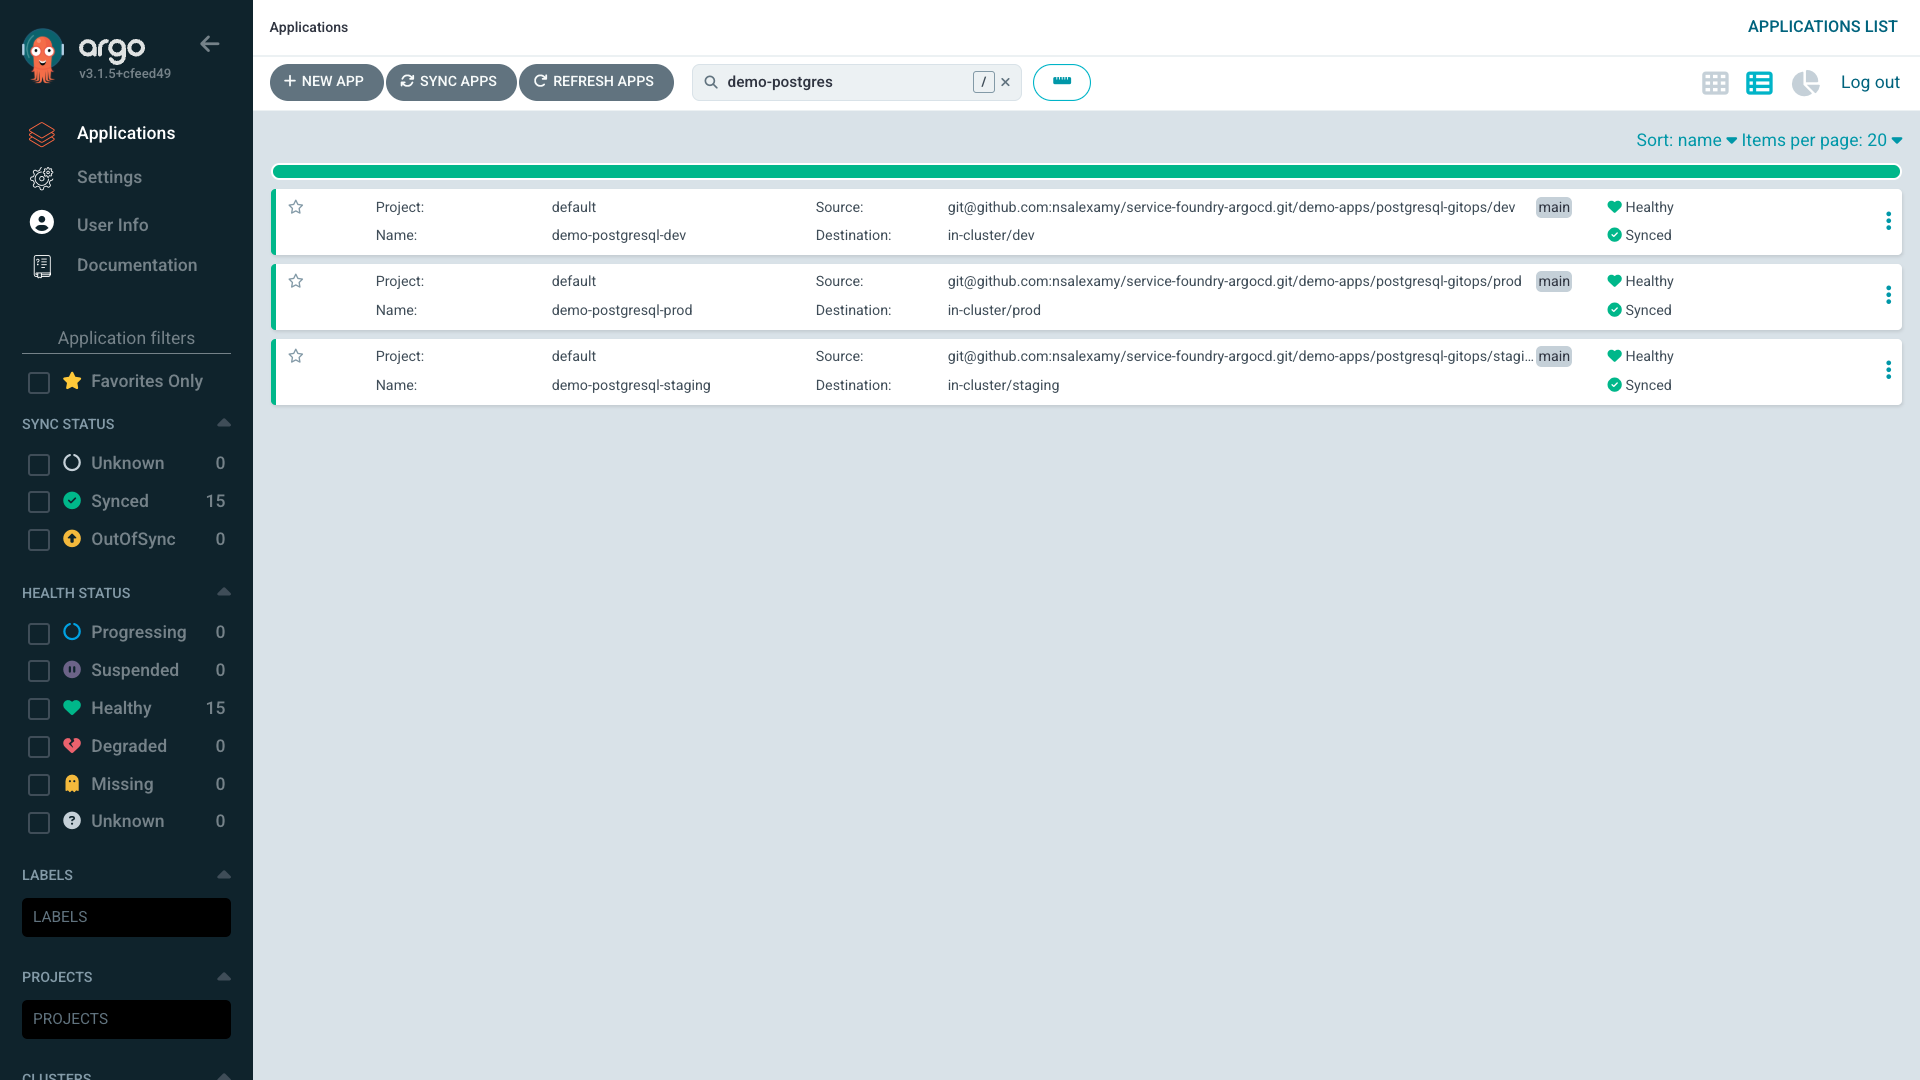Open Documentation from the sidebar
This screenshot has width=1920, height=1080.
tap(137, 265)
